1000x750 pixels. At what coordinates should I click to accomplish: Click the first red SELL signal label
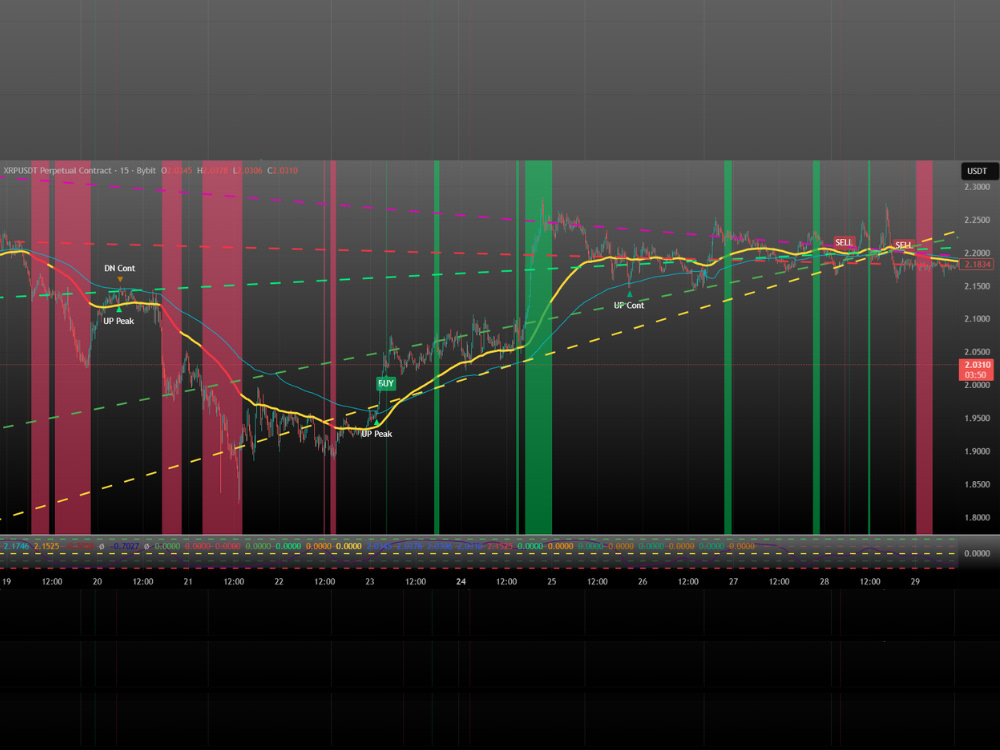pos(843,242)
